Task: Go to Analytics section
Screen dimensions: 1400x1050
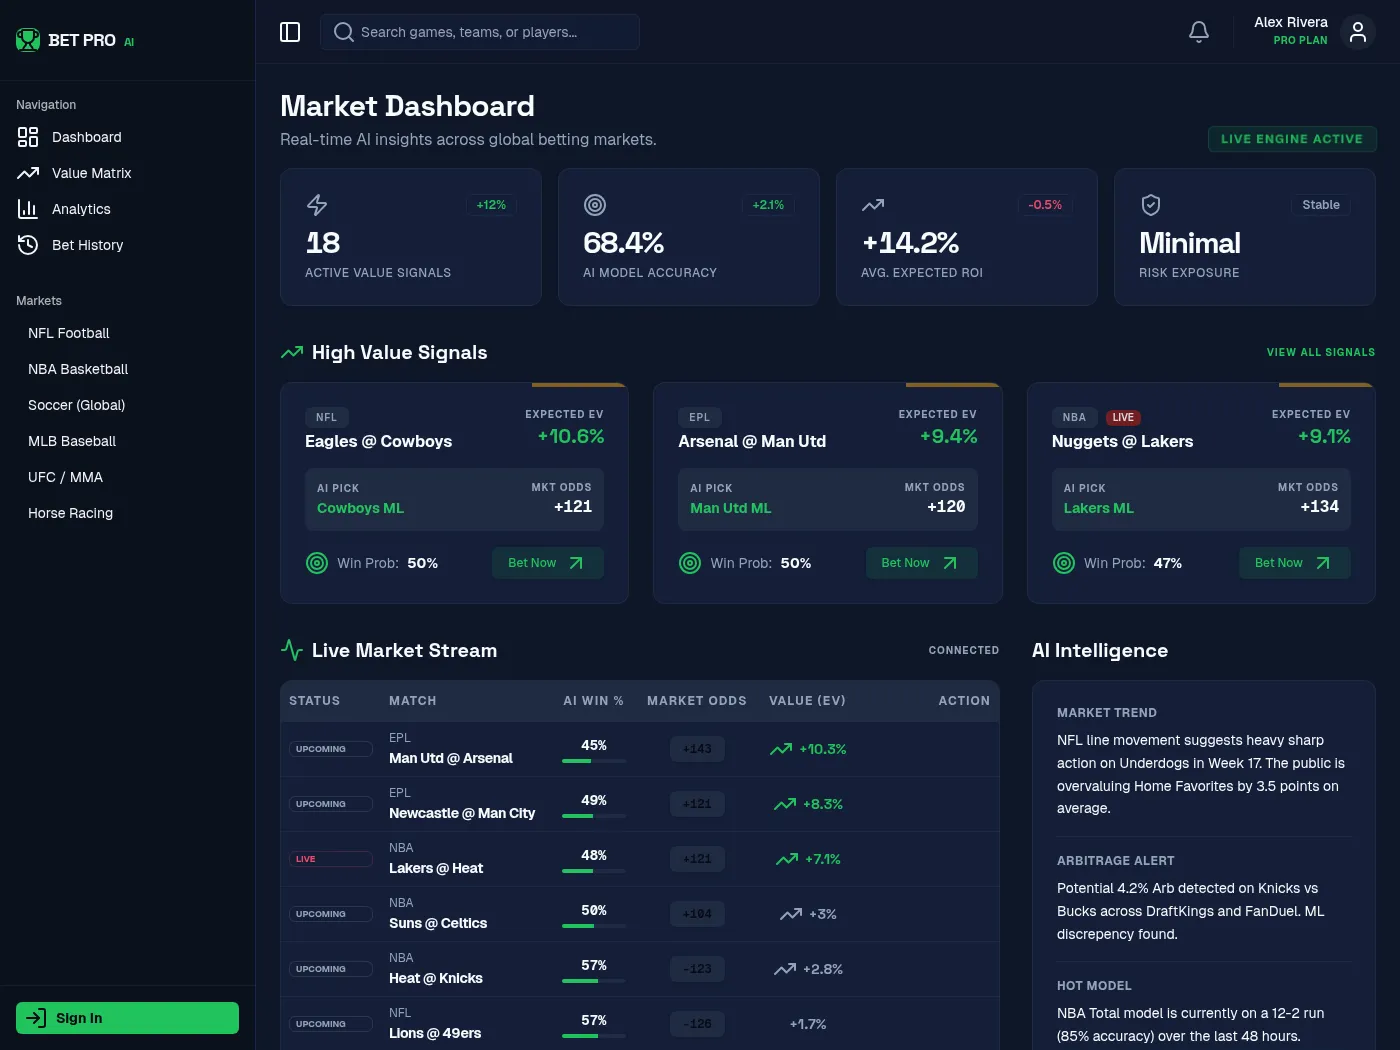Action: coord(127,209)
